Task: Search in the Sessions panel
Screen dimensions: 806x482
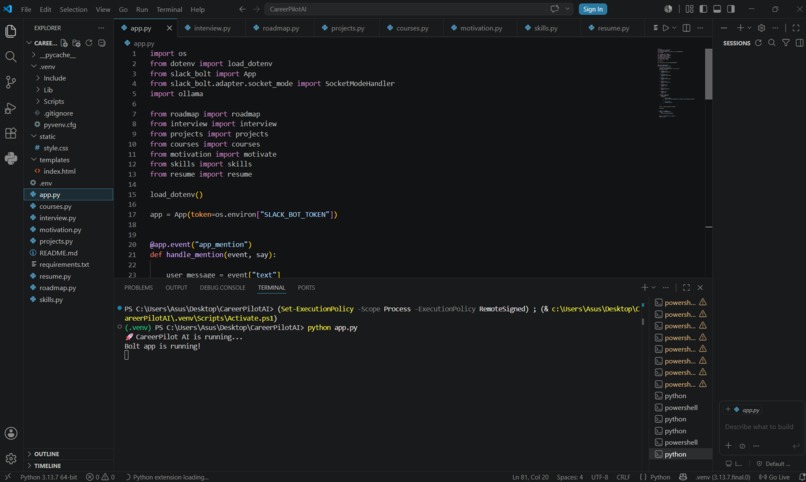Action: [x=772, y=43]
